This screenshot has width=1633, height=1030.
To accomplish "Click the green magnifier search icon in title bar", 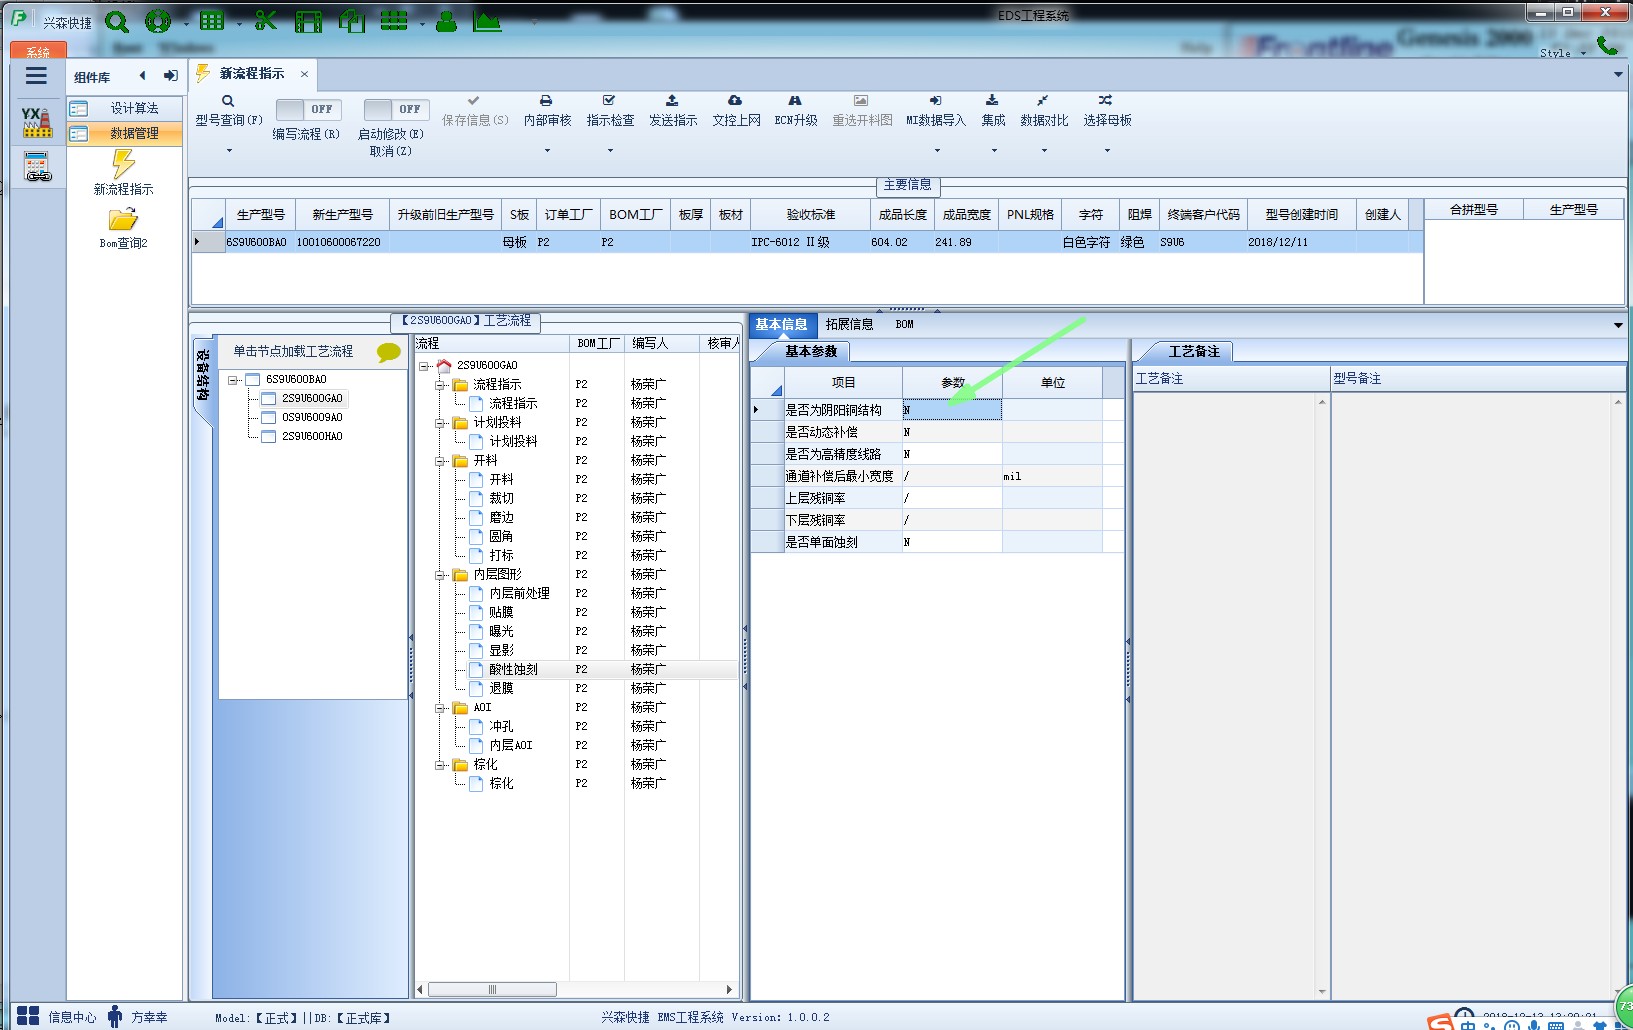I will pos(117,22).
